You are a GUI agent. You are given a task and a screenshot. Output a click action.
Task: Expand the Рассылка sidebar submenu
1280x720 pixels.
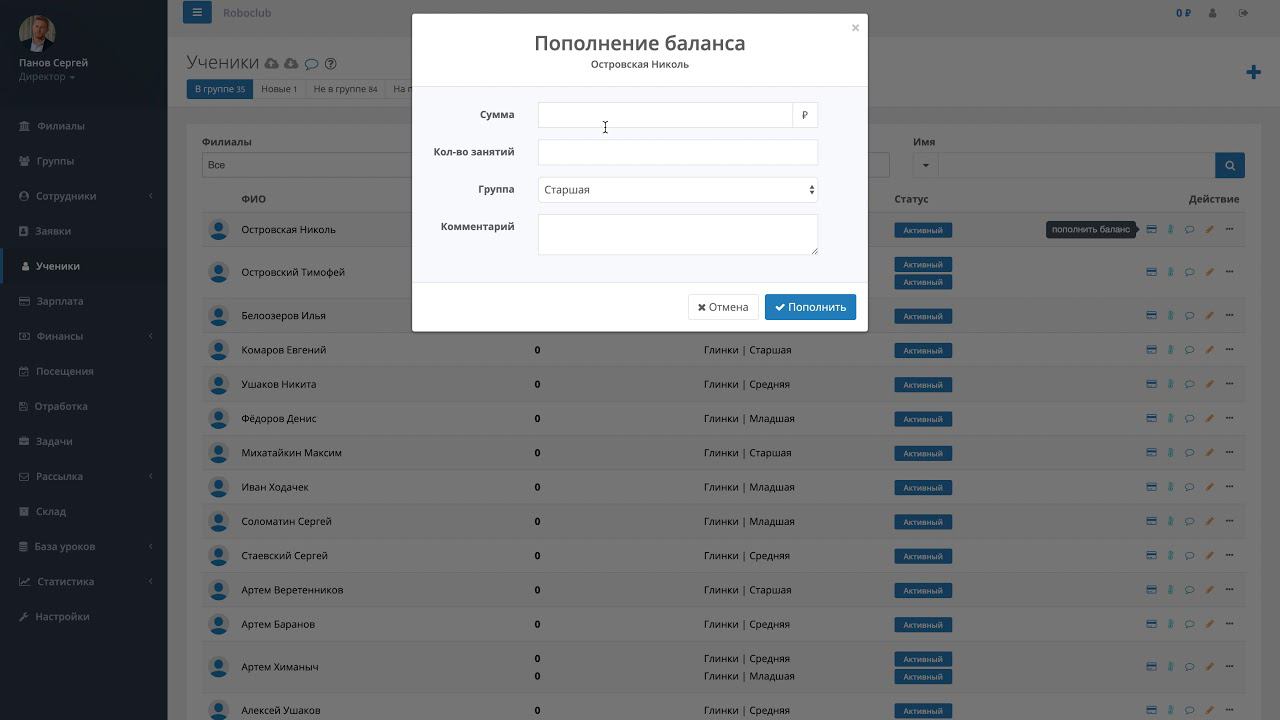click(84, 476)
